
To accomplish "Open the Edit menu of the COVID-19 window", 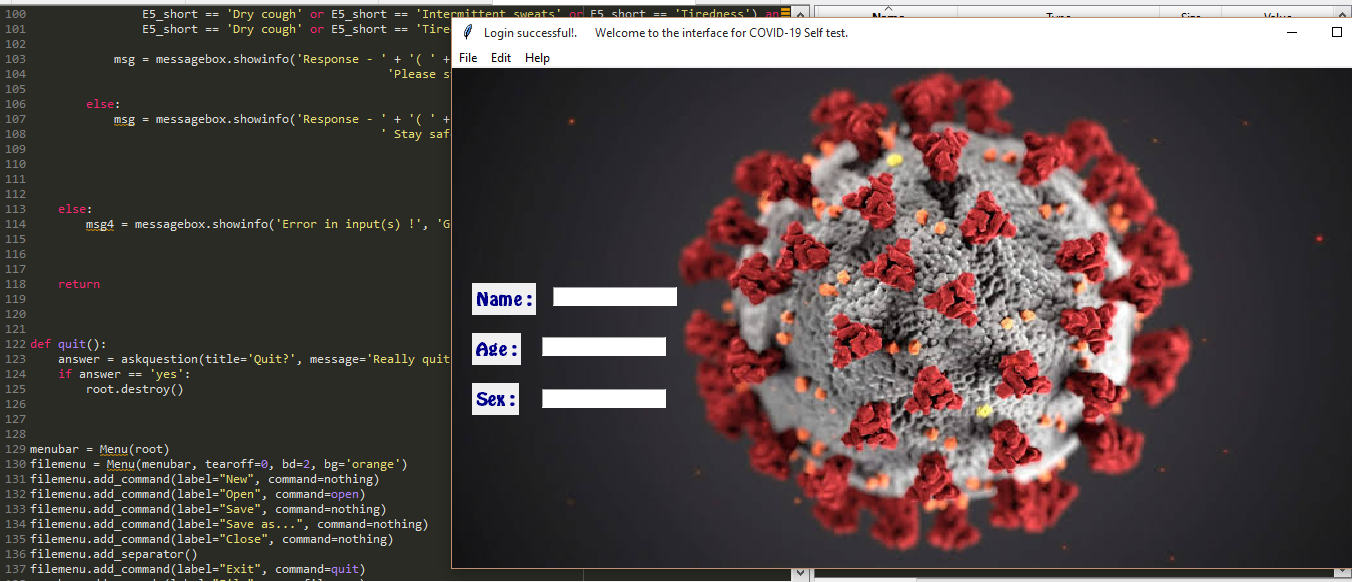I will click(x=501, y=58).
